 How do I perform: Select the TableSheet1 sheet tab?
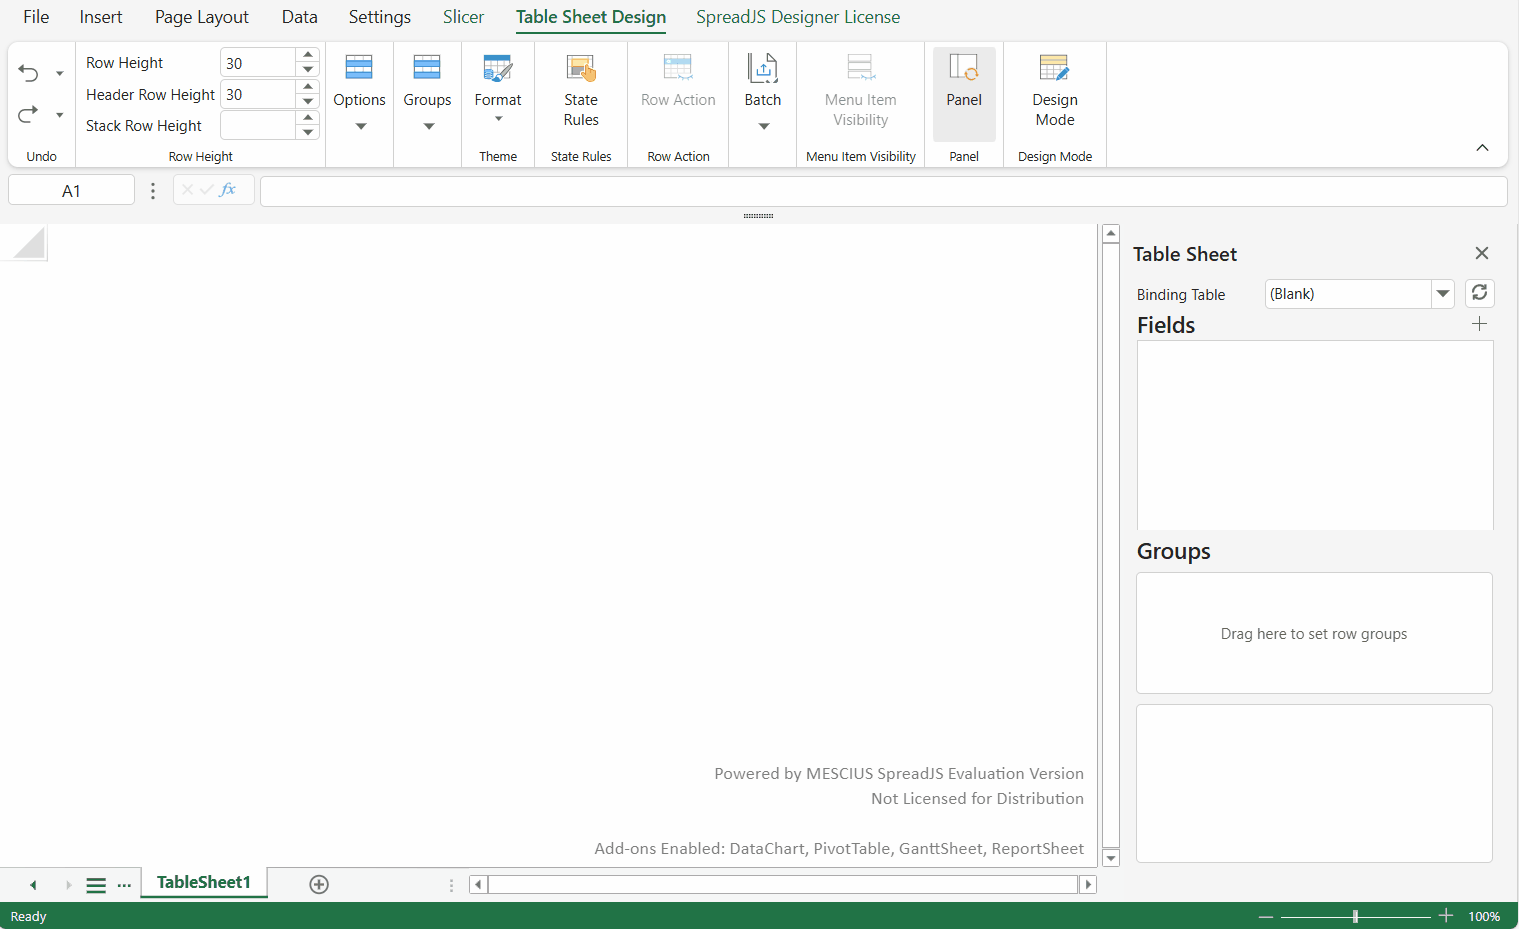pyautogui.click(x=204, y=882)
